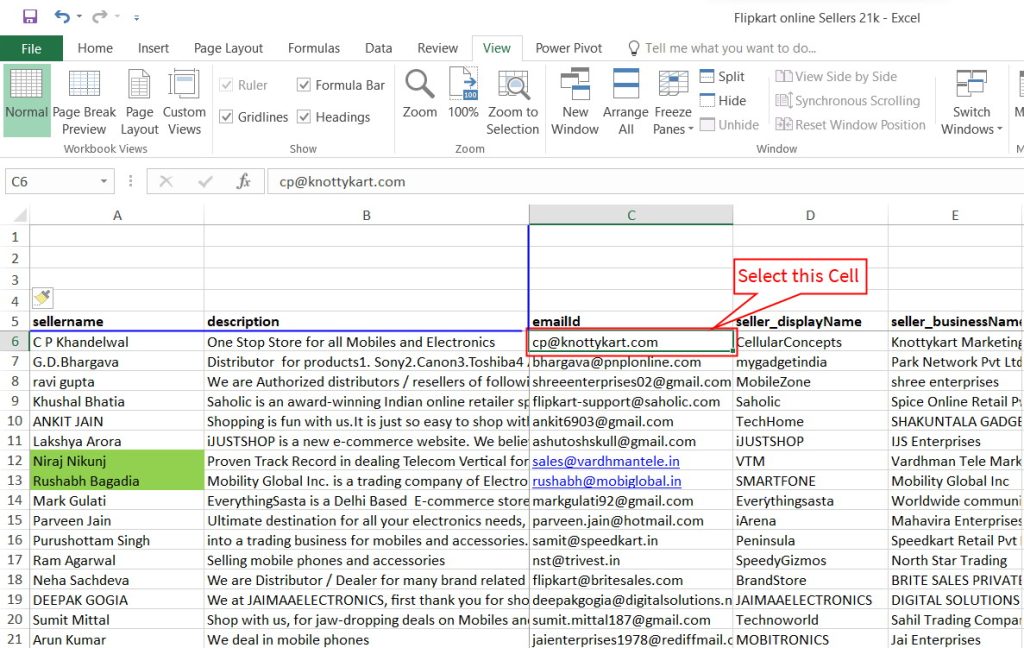
Task: Open the Page Layout tab
Action: point(229,48)
